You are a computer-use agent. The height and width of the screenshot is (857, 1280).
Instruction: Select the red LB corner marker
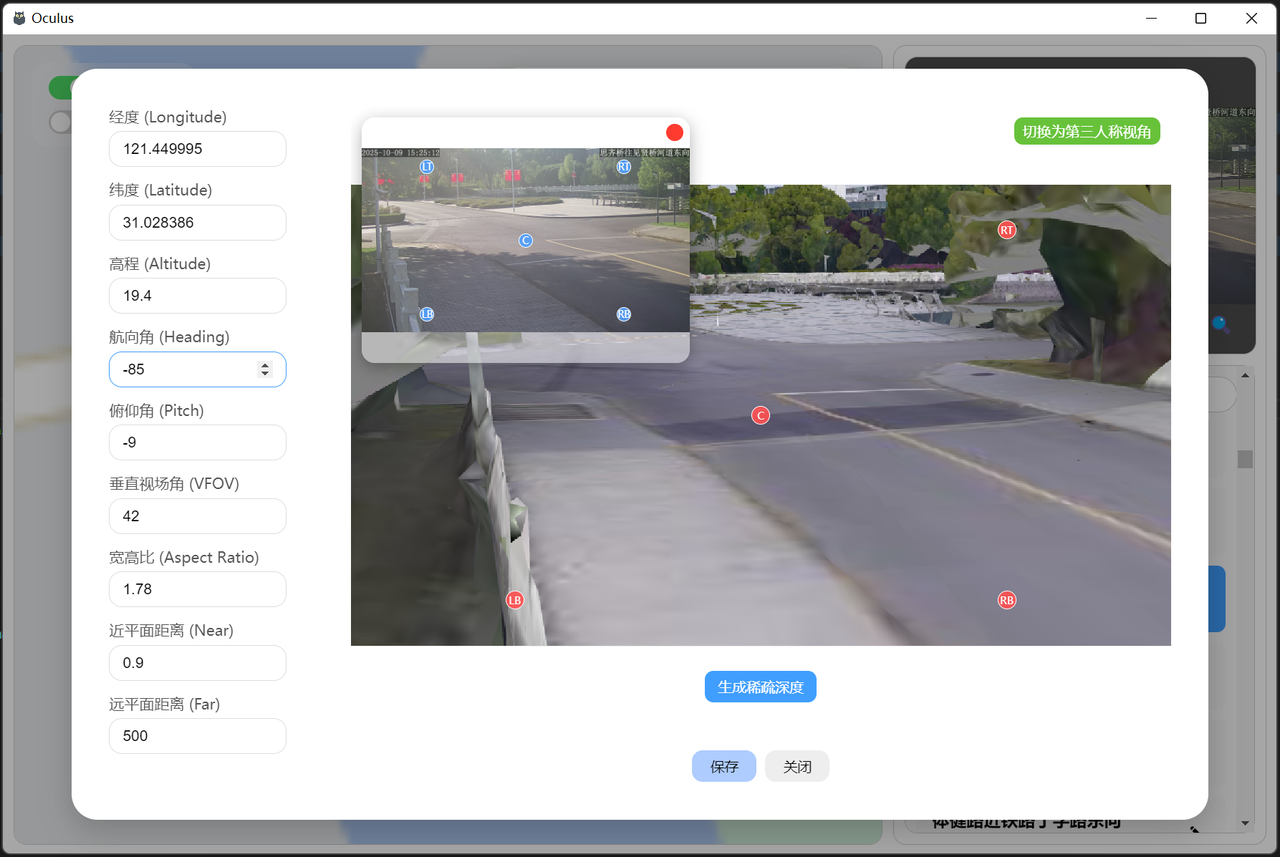(514, 600)
